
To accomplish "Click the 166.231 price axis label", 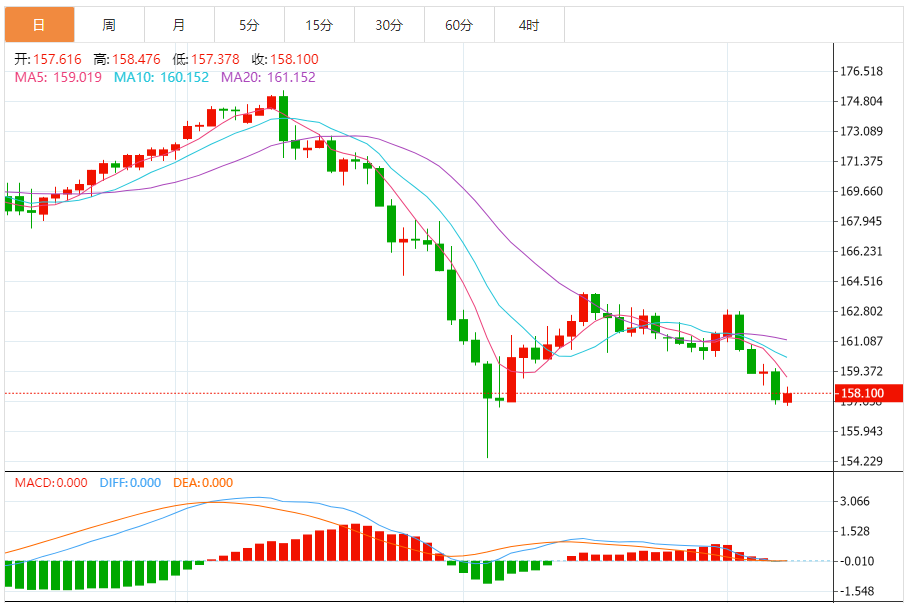I will (861, 251).
